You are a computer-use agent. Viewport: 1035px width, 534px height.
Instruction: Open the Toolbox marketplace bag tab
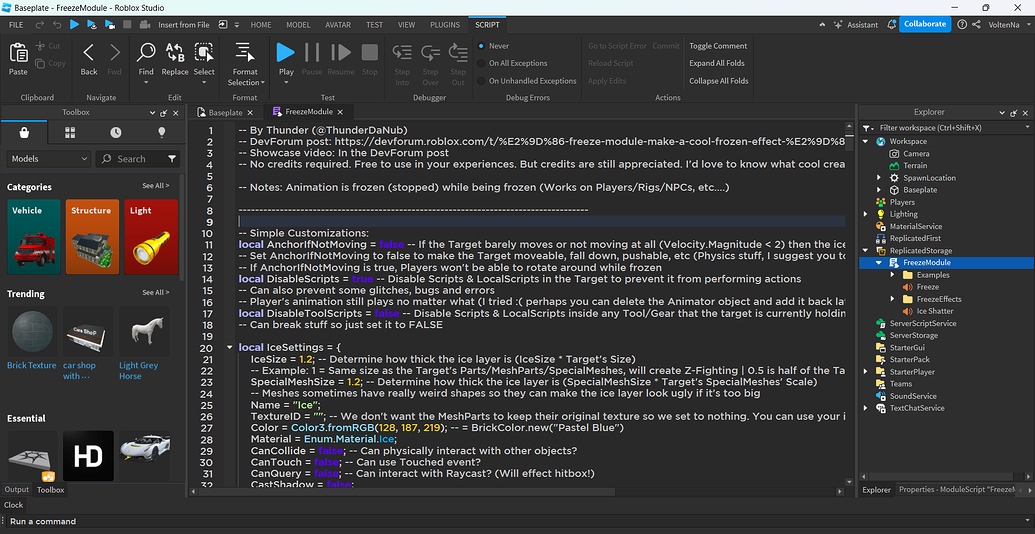coord(24,133)
